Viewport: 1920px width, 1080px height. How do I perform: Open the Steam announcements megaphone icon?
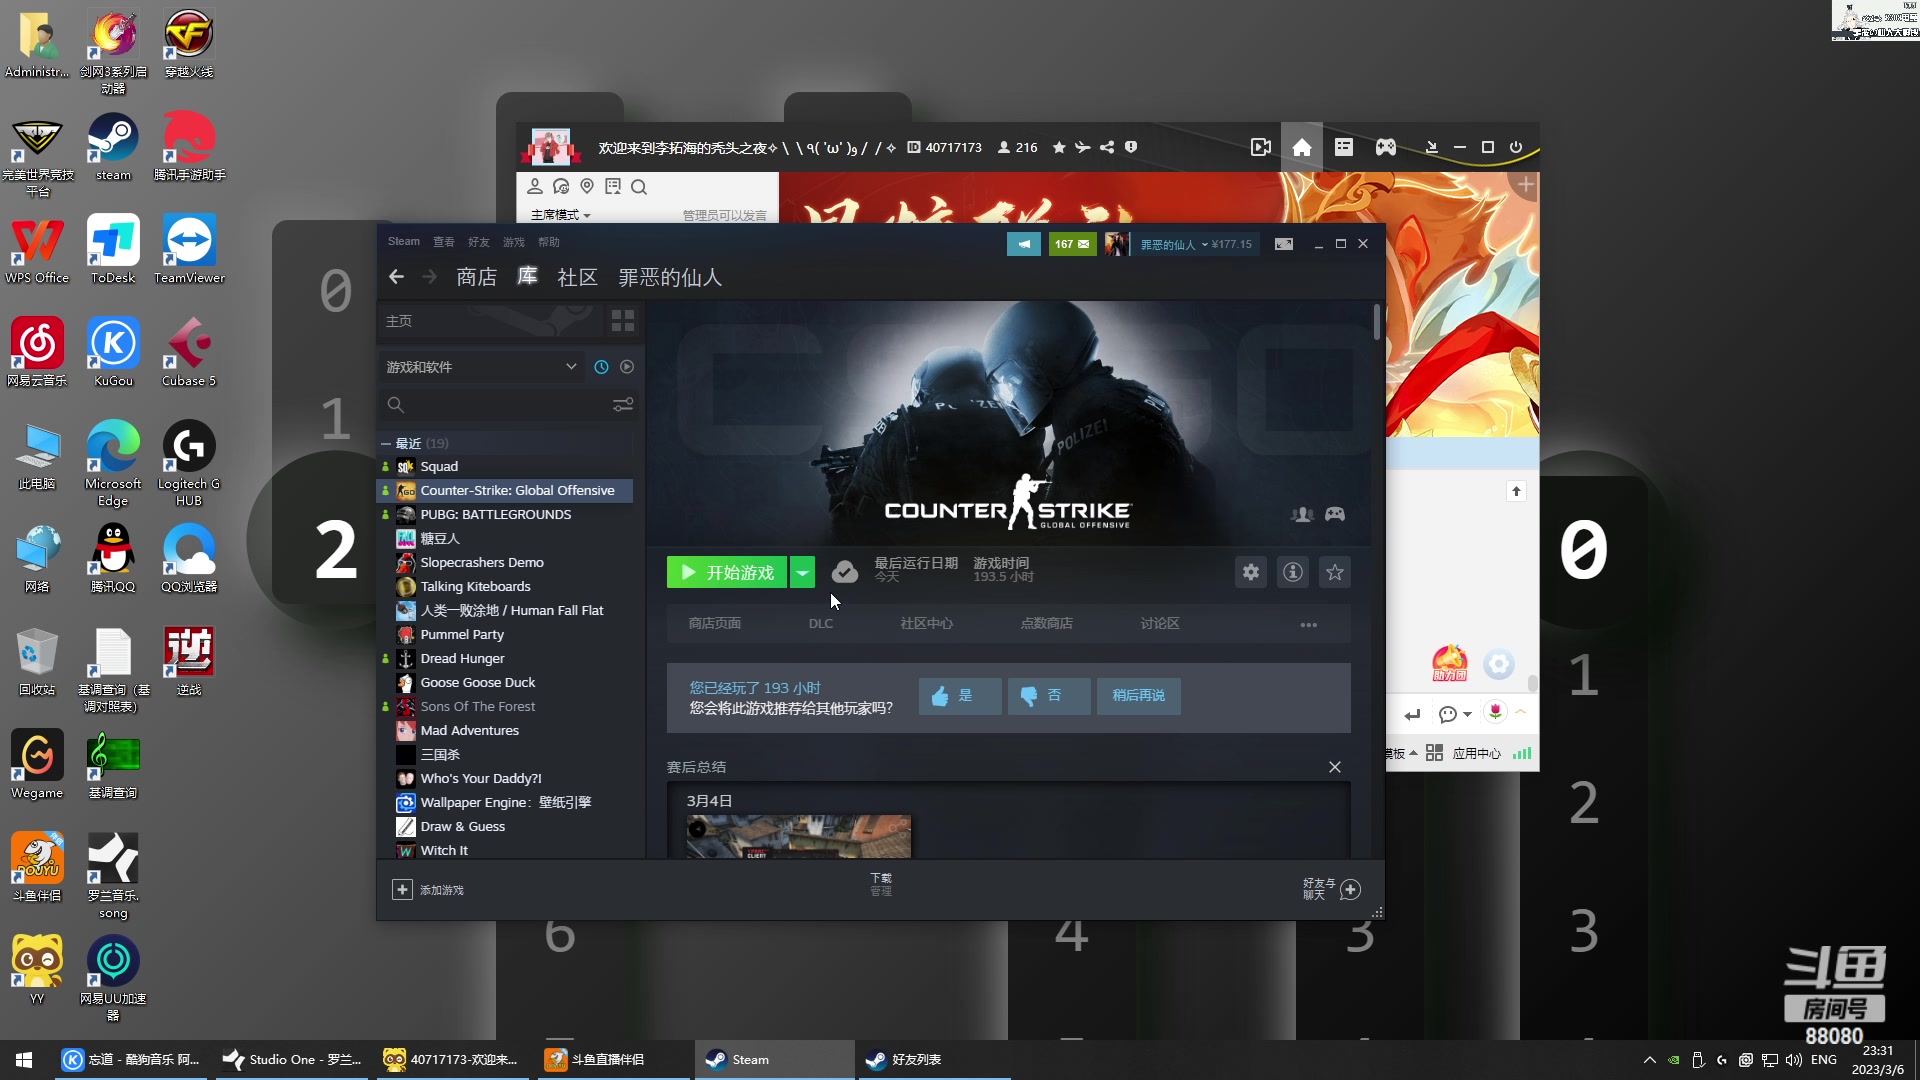pyautogui.click(x=1023, y=244)
